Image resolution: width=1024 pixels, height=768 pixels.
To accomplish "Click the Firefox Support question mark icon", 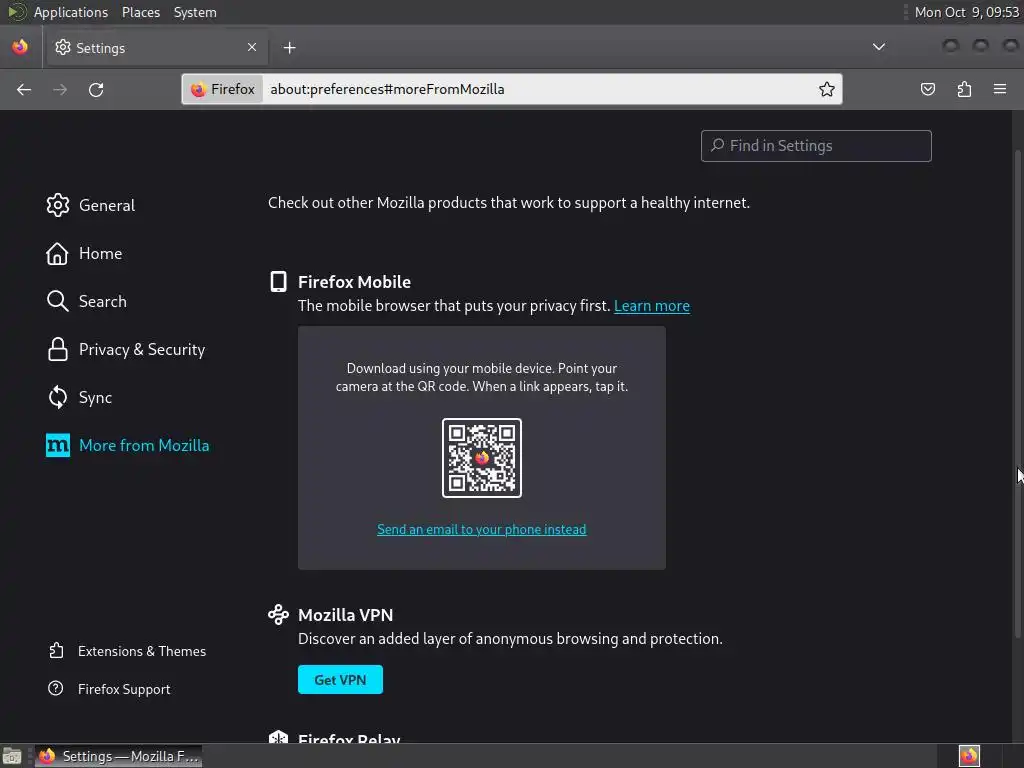I will click(56, 688).
